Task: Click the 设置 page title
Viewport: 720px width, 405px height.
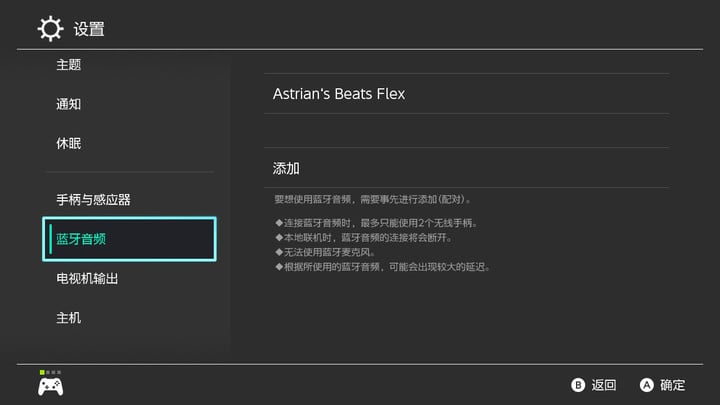Action: point(89,29)
